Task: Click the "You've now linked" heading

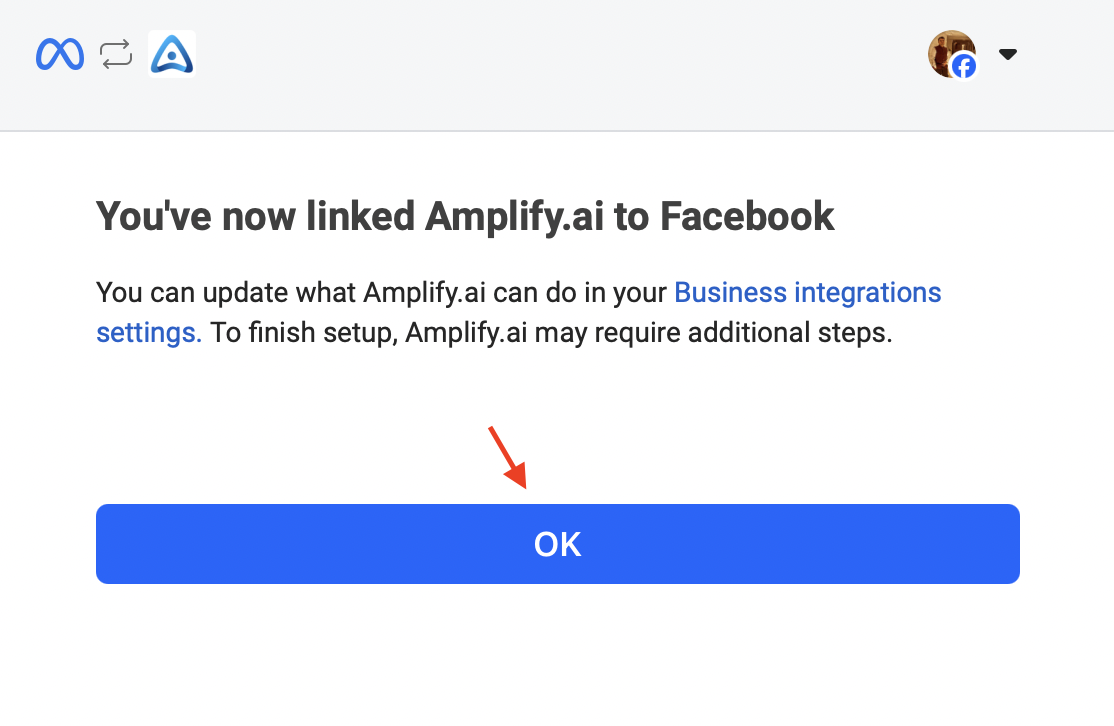Action: (465, 217)
